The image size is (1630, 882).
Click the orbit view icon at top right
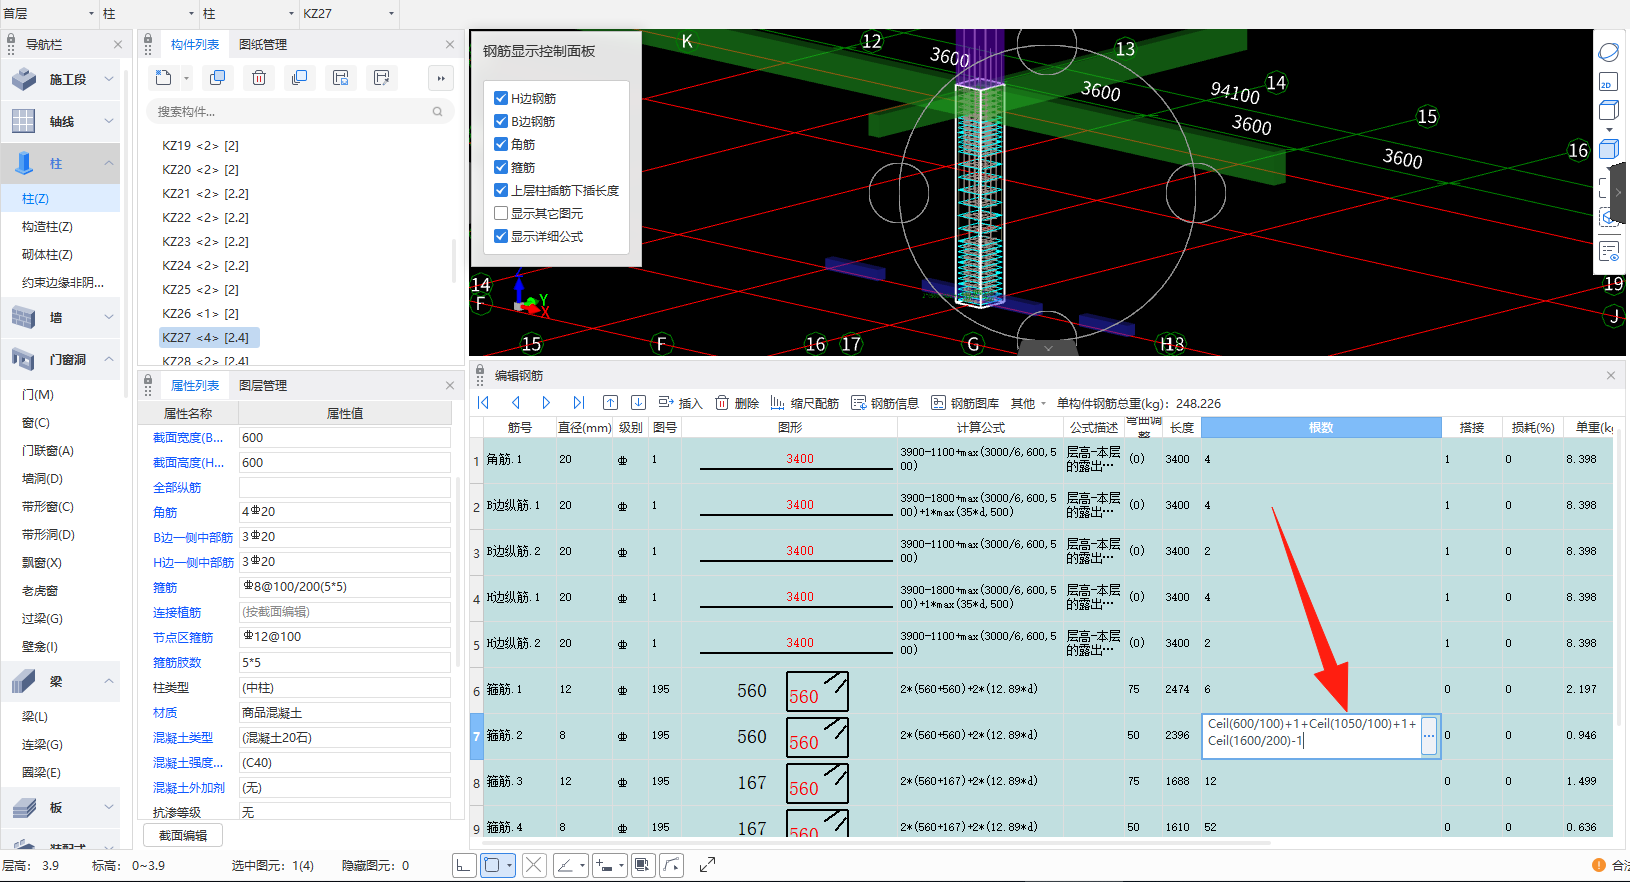(x=1608, y=52)
